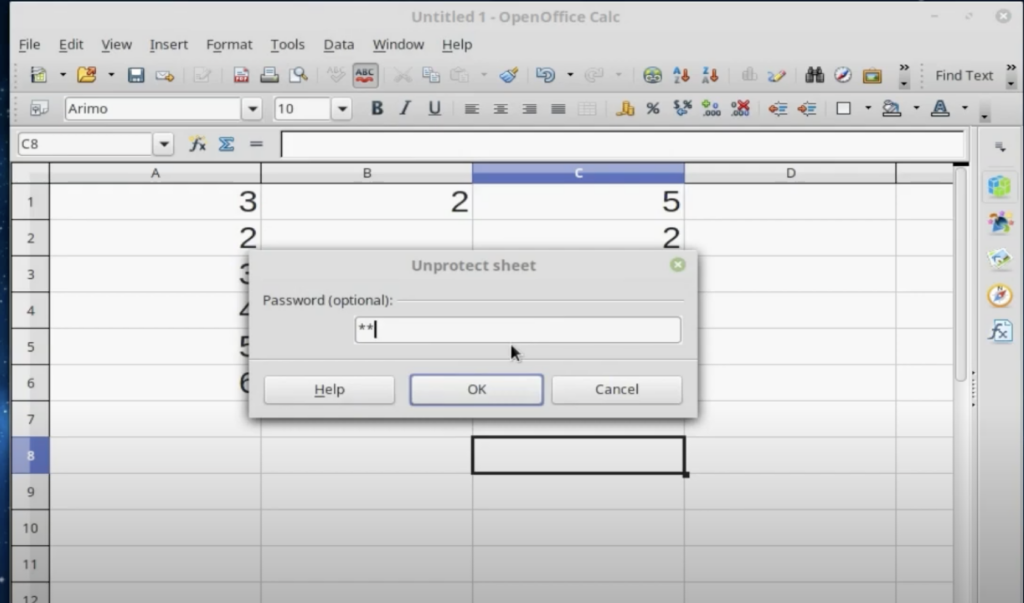Enable AutoSpellcheck
The width and height of the screenshot is (1024, 603).
pyautogui.click(x=366, y=75)
